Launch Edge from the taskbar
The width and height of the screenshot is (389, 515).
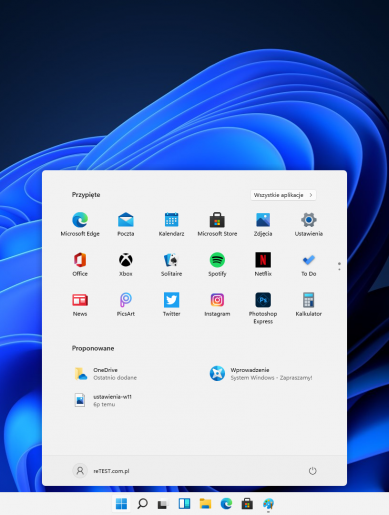coord(226,504)
